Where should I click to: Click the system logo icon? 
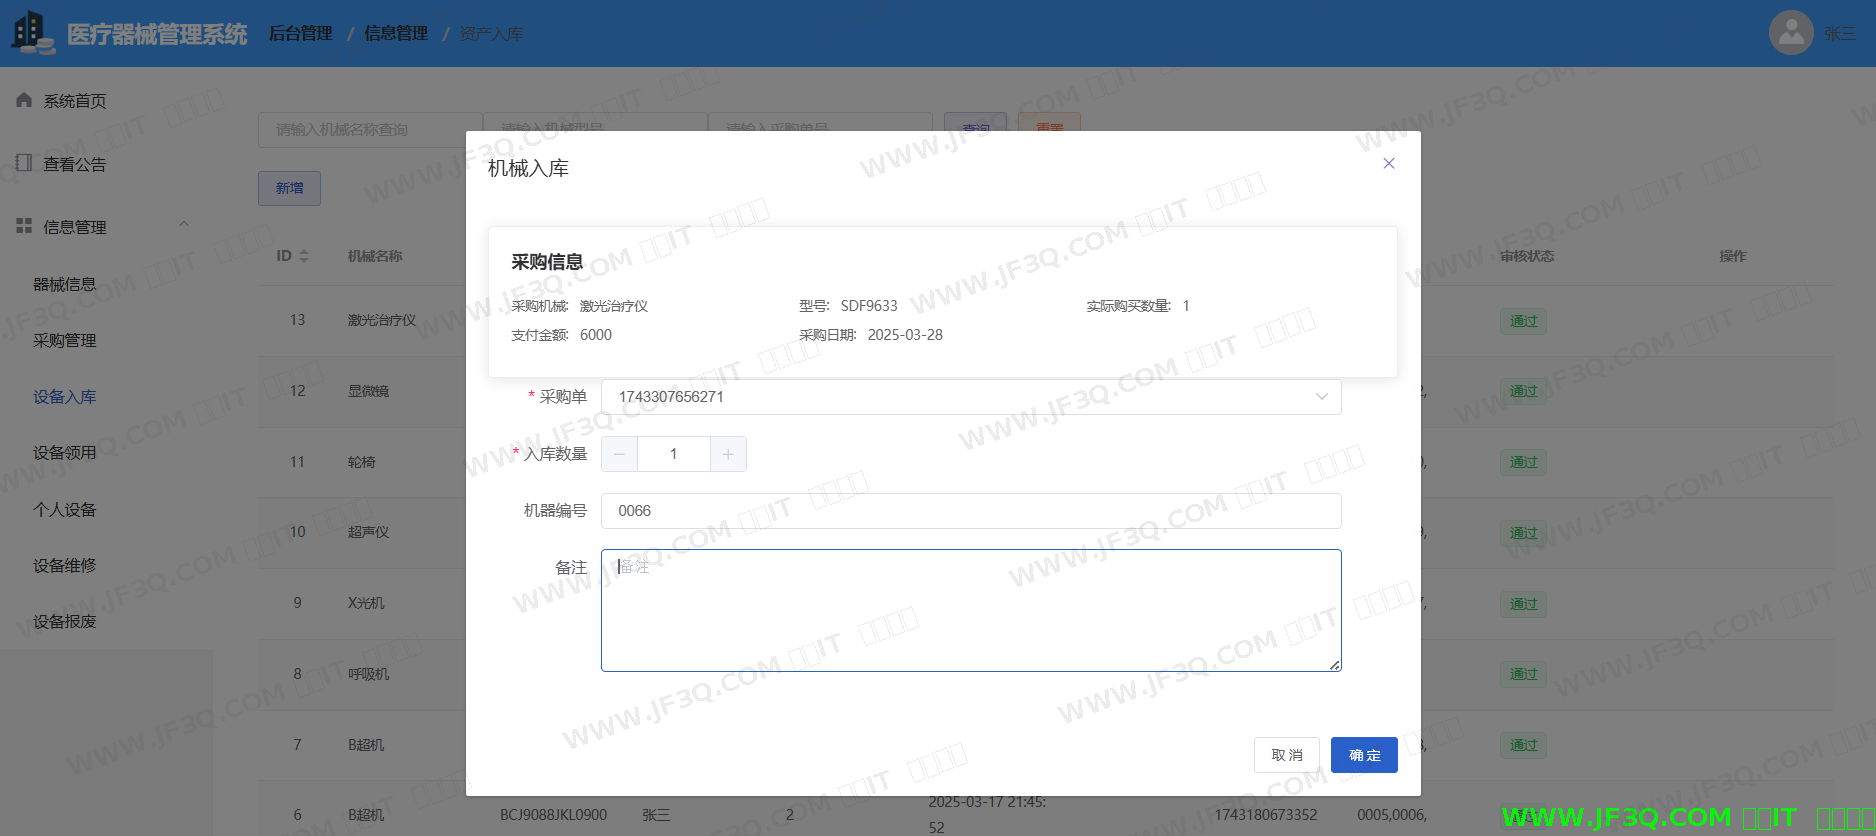click(x=32, y=33)
